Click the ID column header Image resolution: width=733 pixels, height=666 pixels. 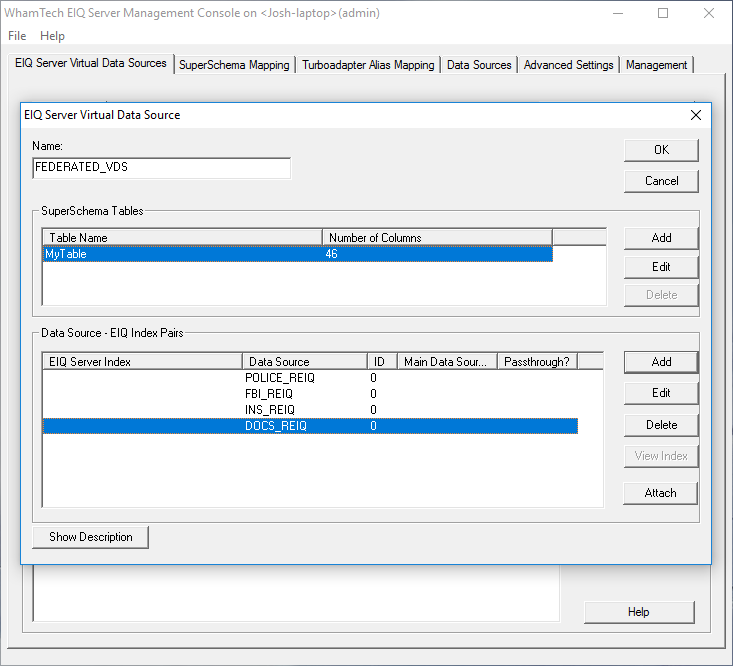(382, 362)
